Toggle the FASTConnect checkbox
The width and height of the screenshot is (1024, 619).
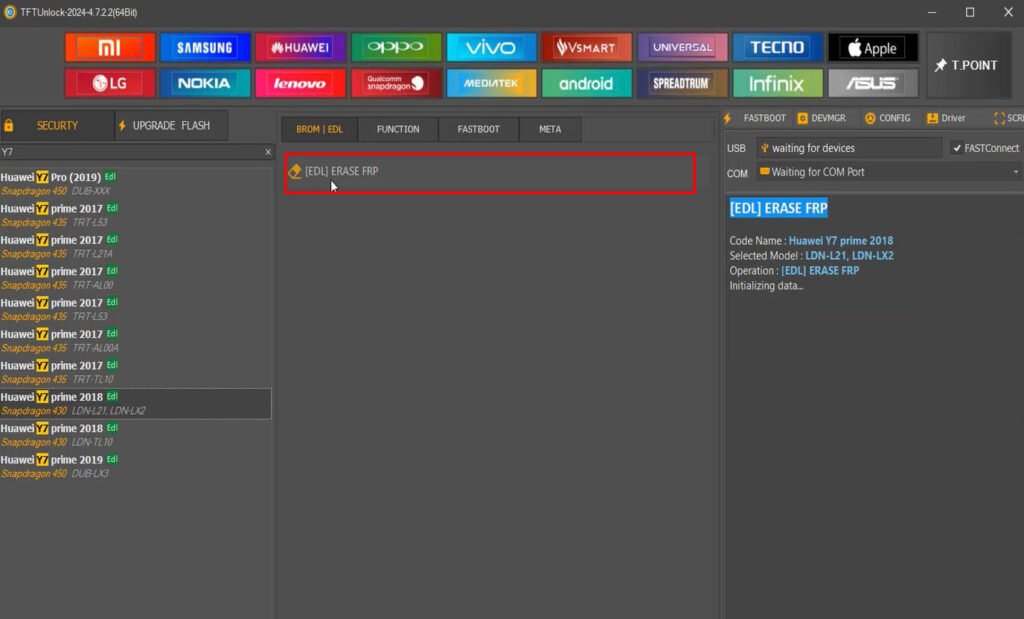point(957,148)
